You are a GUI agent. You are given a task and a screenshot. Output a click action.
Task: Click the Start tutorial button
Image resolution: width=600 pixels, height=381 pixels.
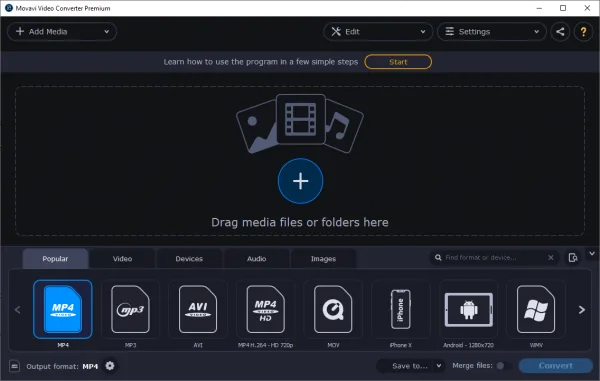[x=398, y=62]
